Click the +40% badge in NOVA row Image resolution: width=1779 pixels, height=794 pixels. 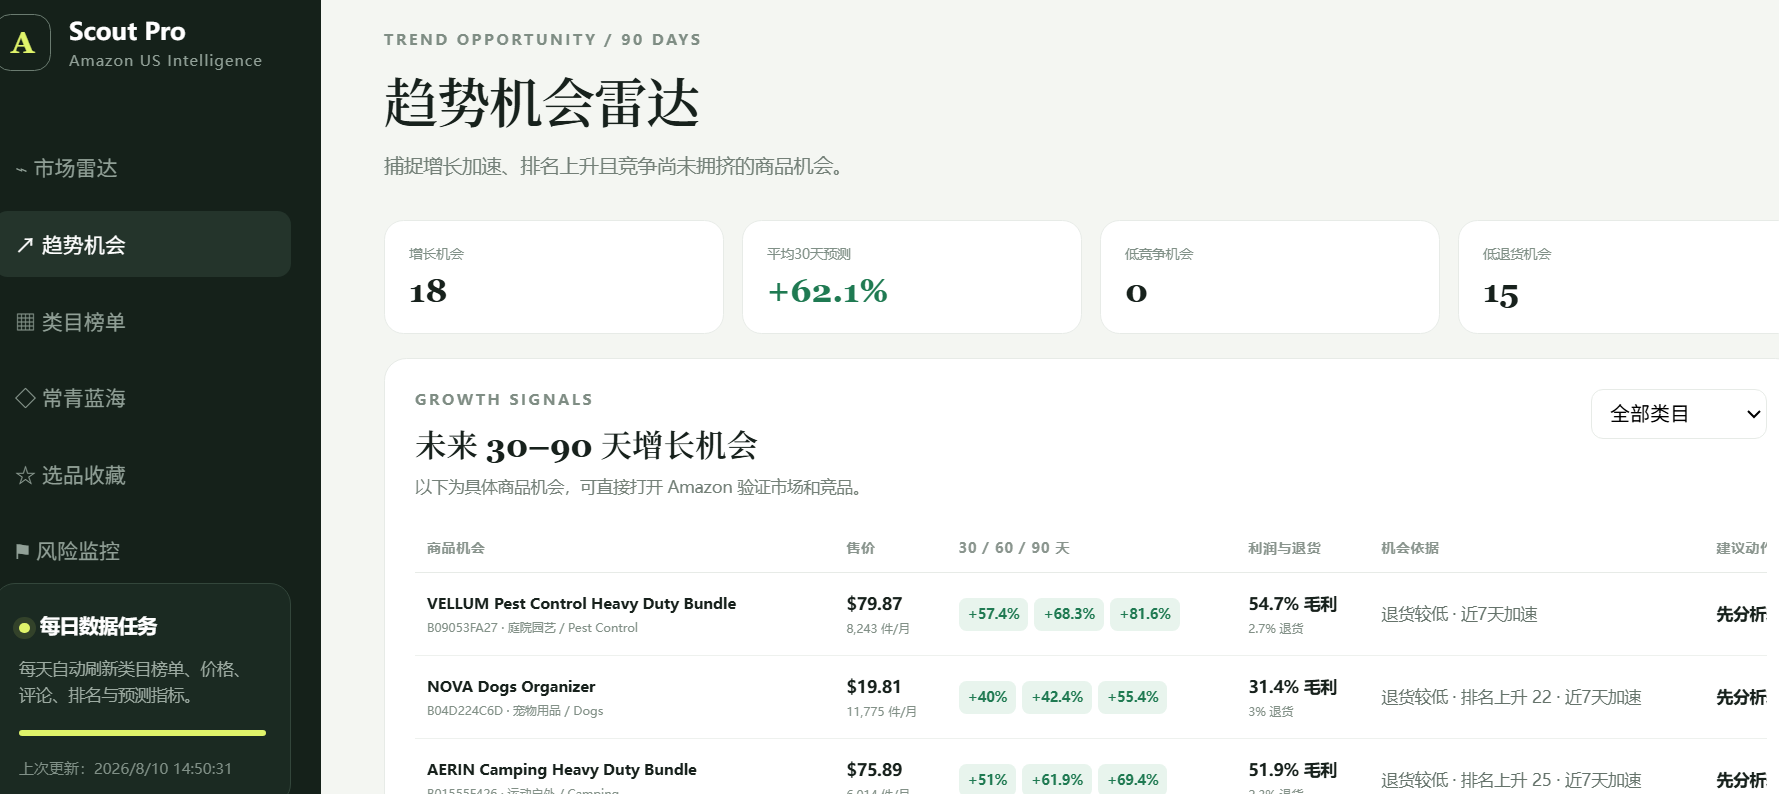coord(987,697)
